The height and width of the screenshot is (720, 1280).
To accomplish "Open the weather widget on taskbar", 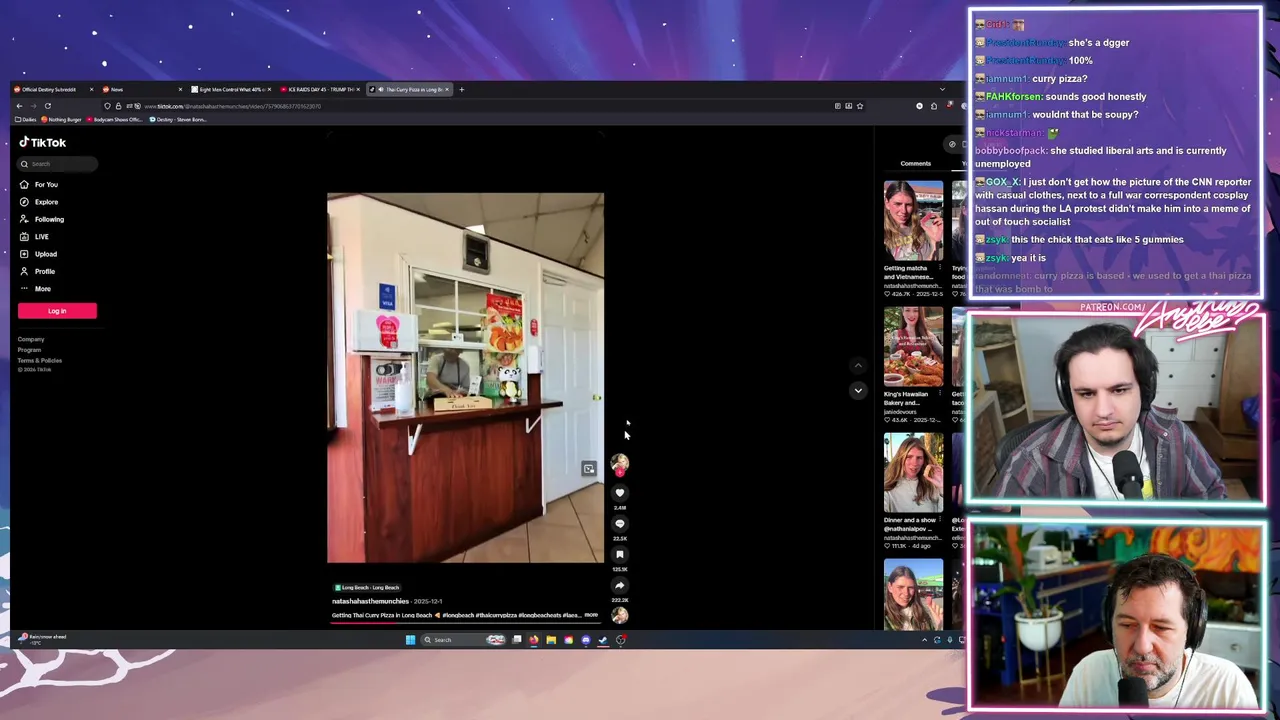I will point(42,639).
